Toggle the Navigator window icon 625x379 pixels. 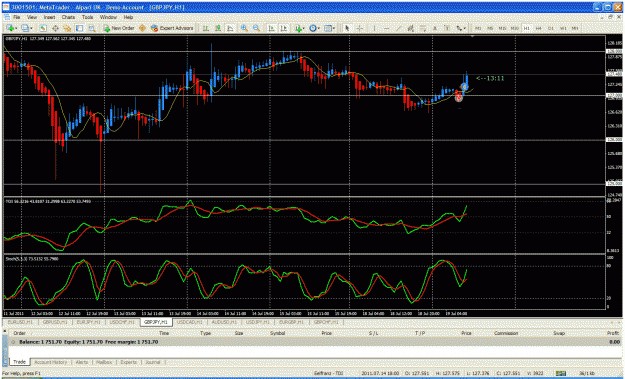[x=67, y=28]
